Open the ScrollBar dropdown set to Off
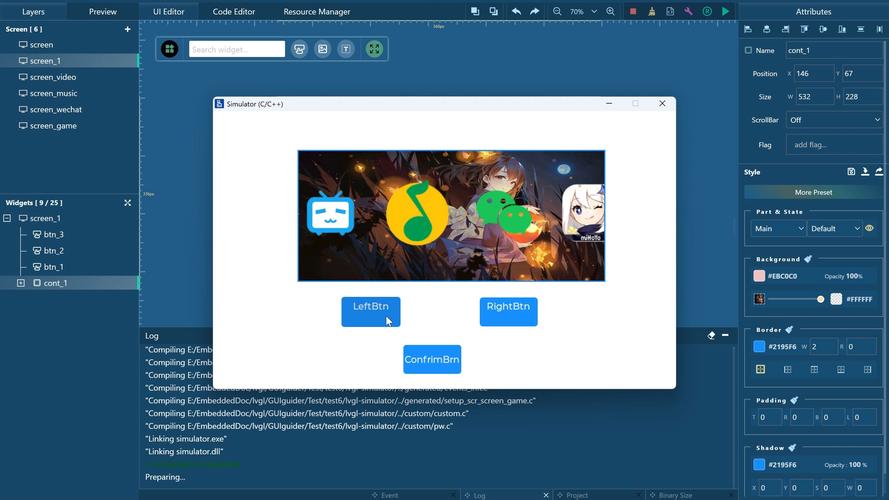Screen dimensions: 889x500 (834, 120)
